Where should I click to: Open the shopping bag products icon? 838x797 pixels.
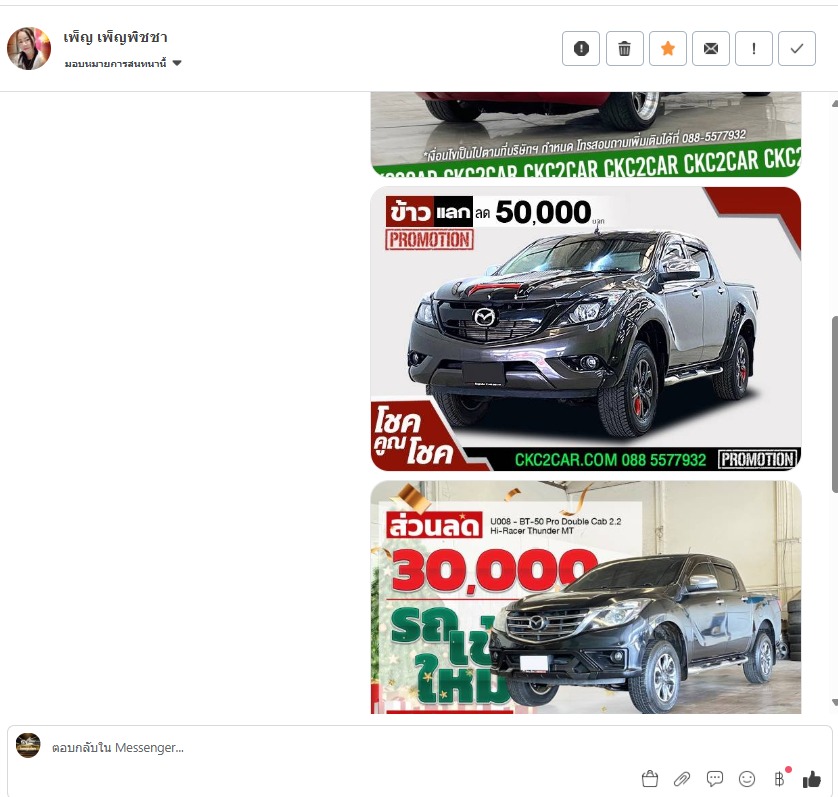[650, 779]
